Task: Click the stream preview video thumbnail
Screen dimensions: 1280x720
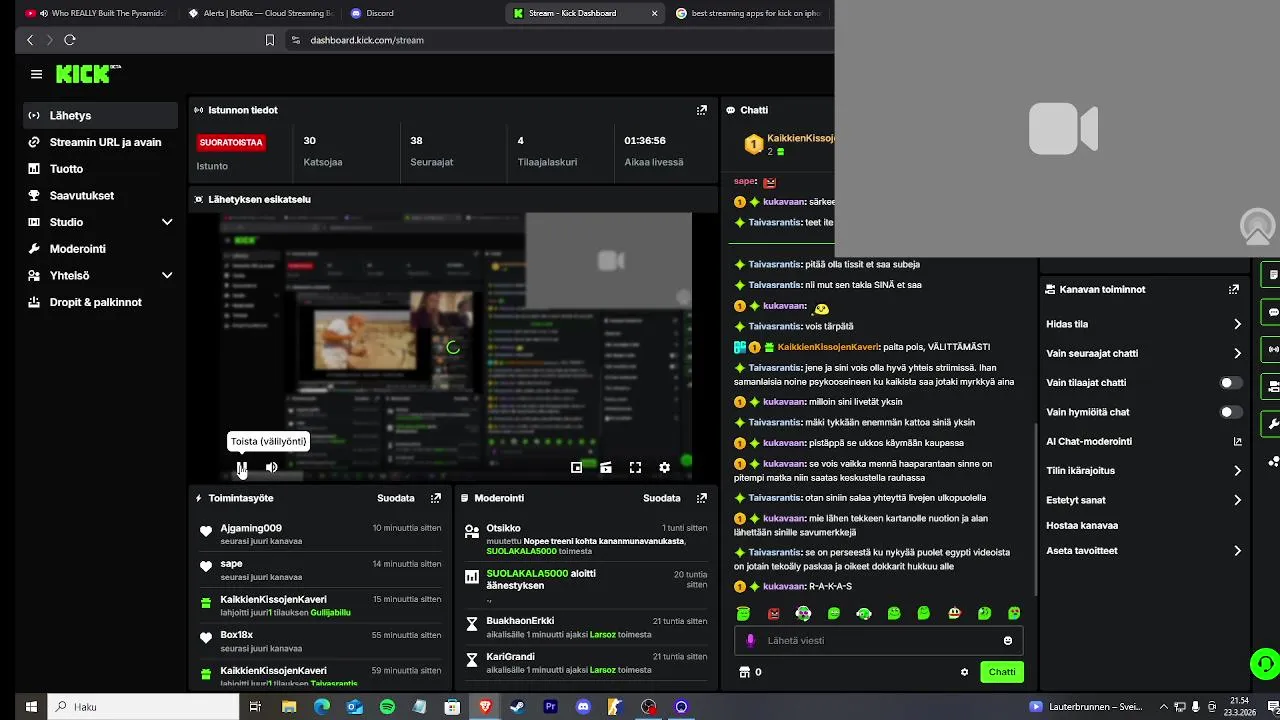Action: click(x=454, y=347)
